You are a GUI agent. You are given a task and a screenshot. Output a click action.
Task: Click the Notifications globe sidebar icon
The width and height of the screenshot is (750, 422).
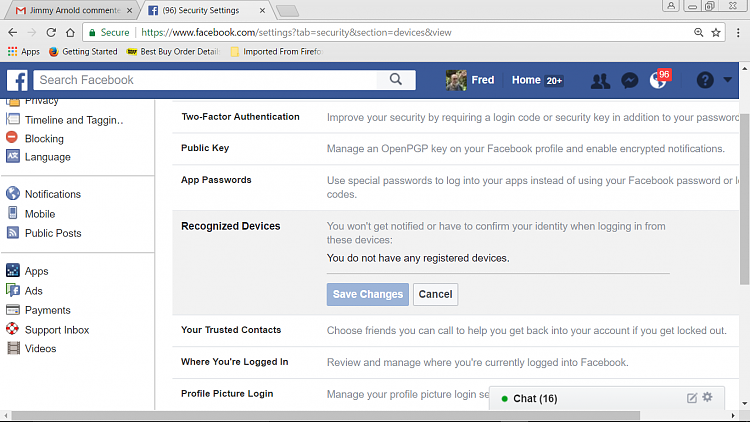(13, 193)
